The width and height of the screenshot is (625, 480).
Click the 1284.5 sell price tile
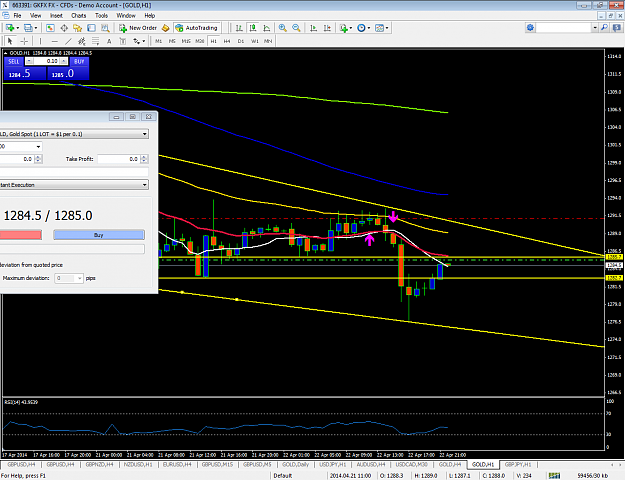(x=25, y=73)
